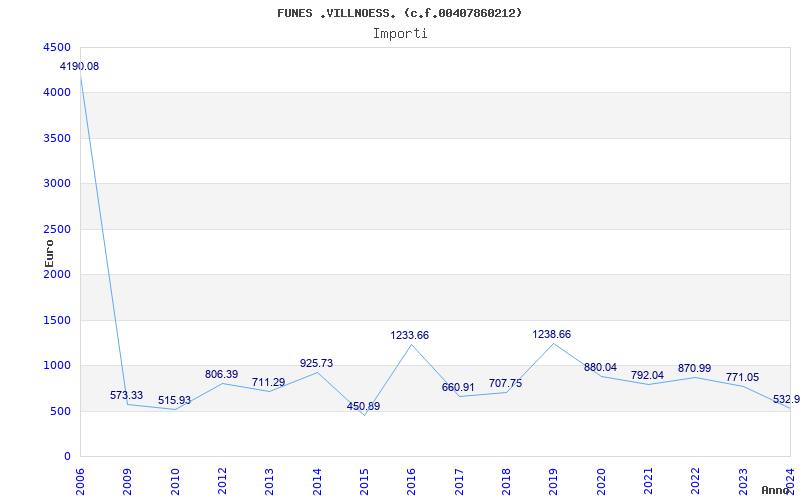The image size is (800, 500).
Task: Click the 806.39 value label
Action: click(x=221, y=374)
